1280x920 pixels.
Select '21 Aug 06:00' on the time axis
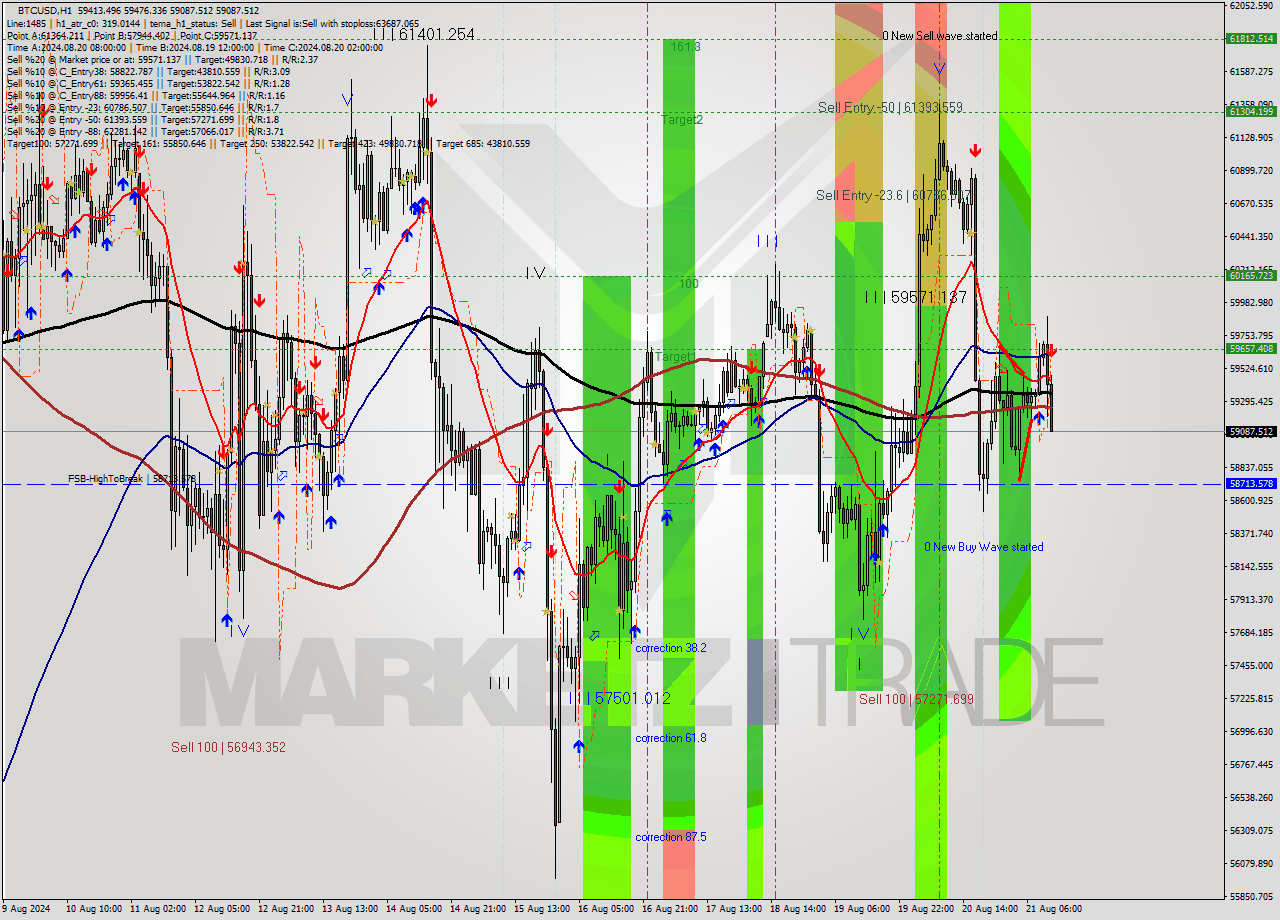point(1054,909)
